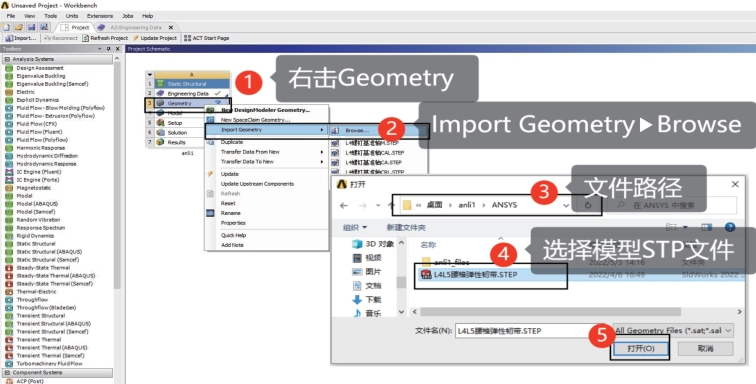
Task: Open the ACT Start Page
Action: (206, 38)
